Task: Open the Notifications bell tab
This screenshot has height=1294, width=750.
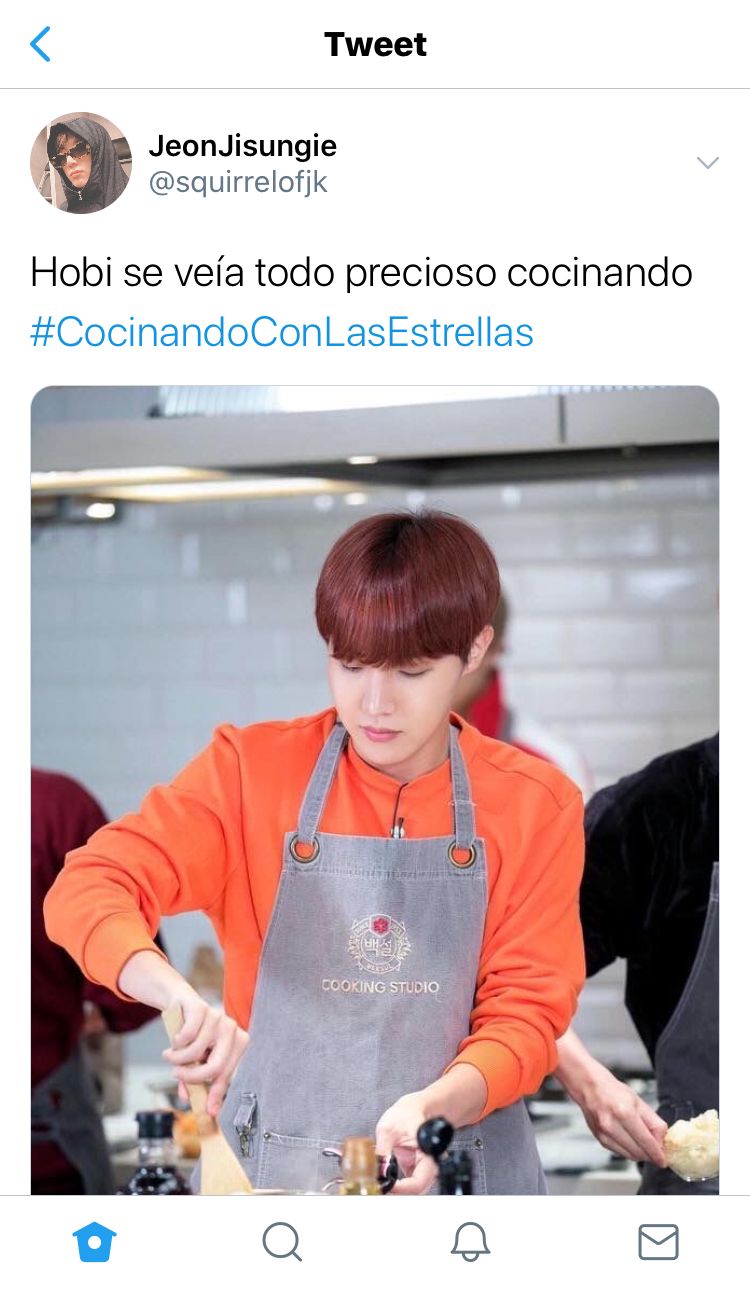Action: point(470,1242)
